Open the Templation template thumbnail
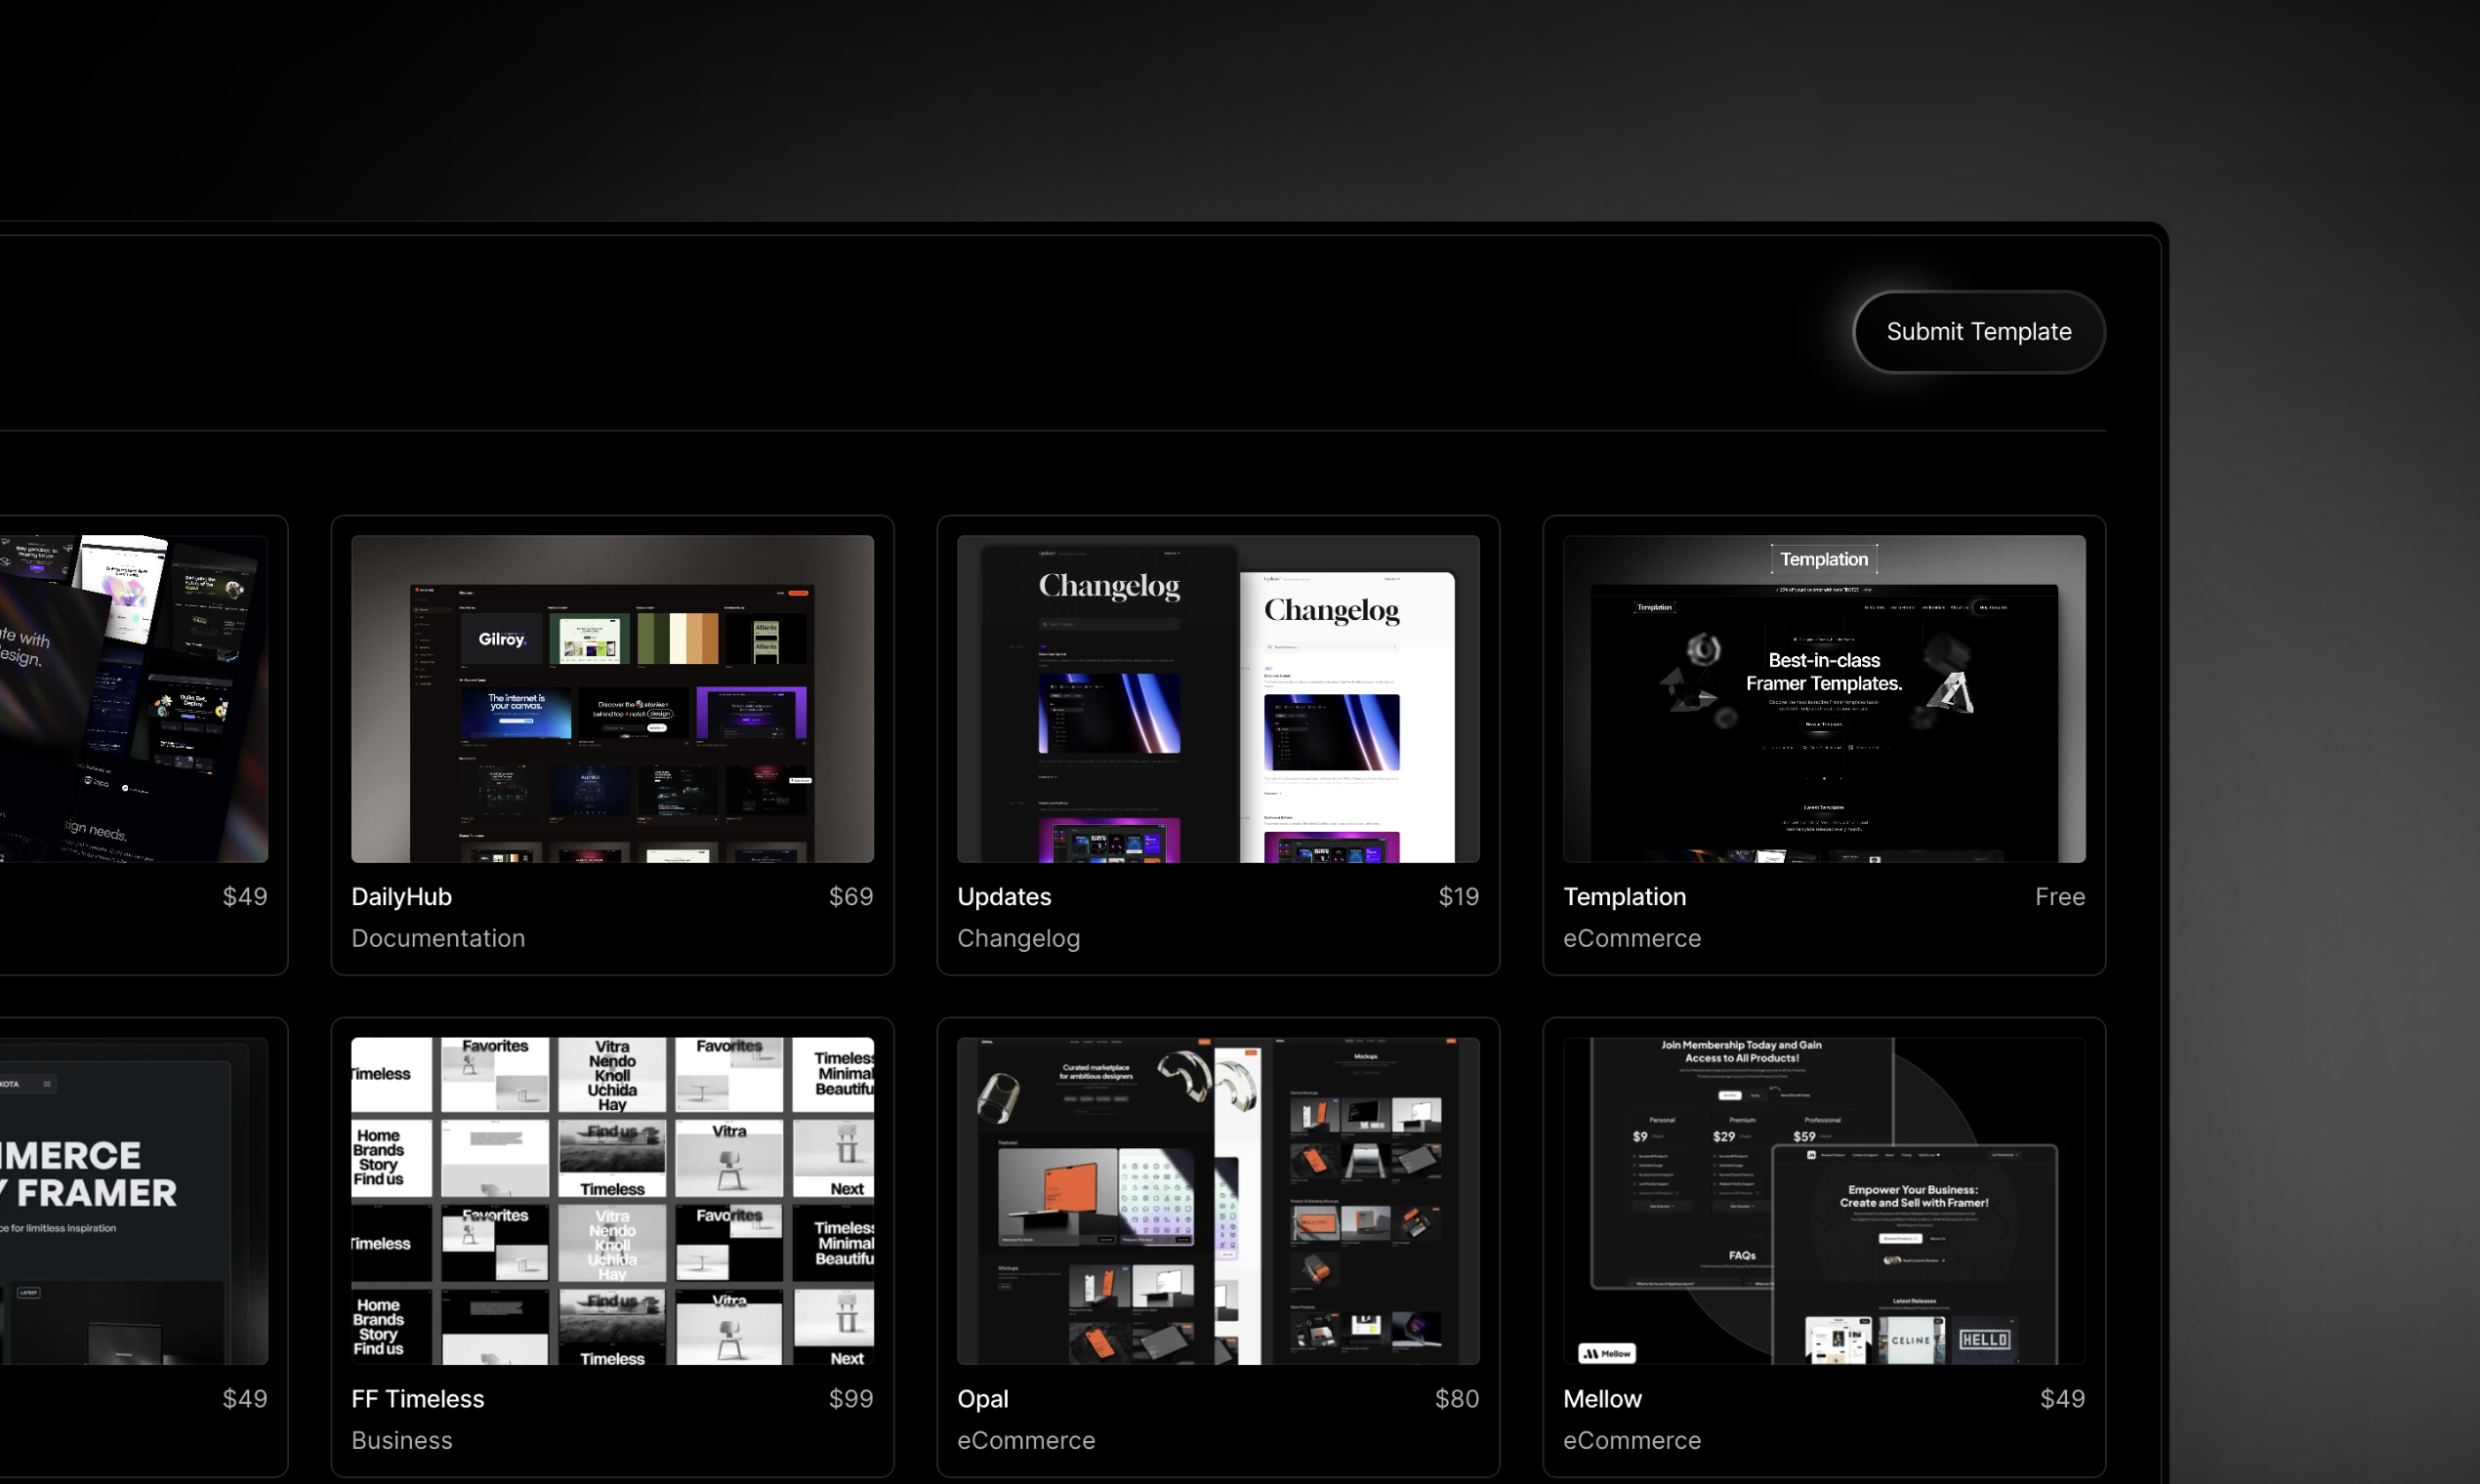This screenshot has width=2480, height=1484. pyautogui.click(x=1824, y=698)
